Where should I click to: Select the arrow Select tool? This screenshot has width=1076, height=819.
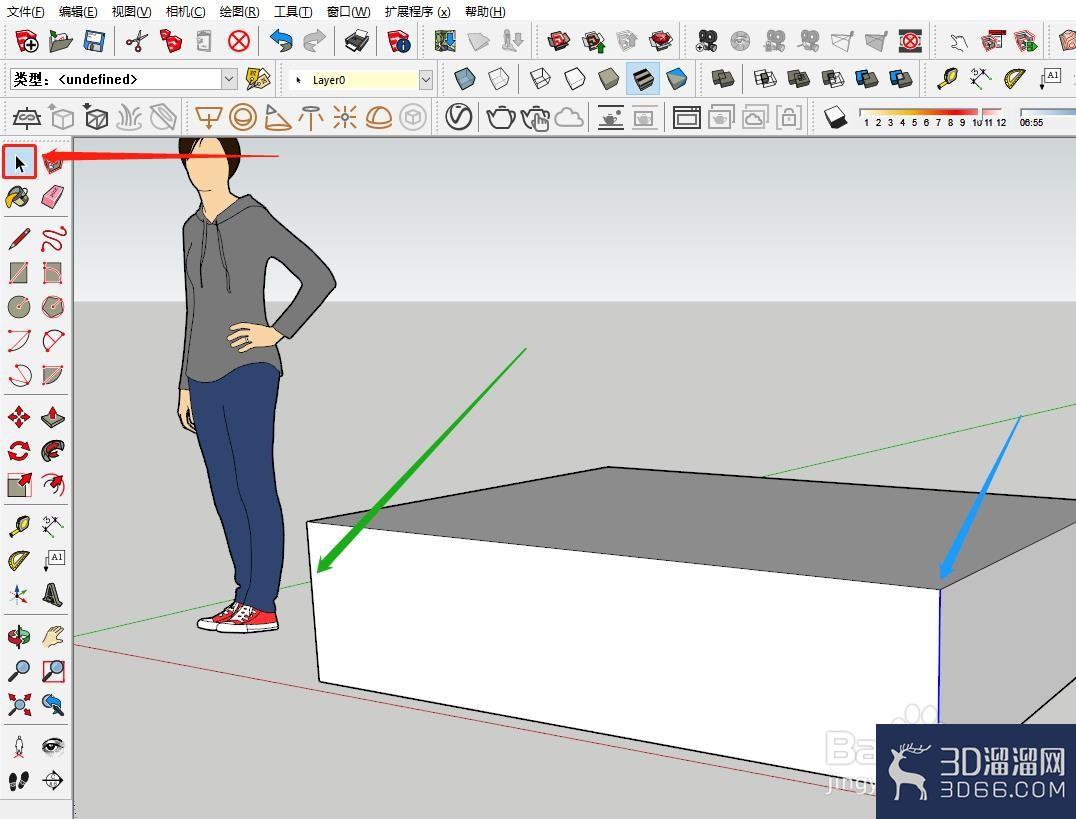19,163
